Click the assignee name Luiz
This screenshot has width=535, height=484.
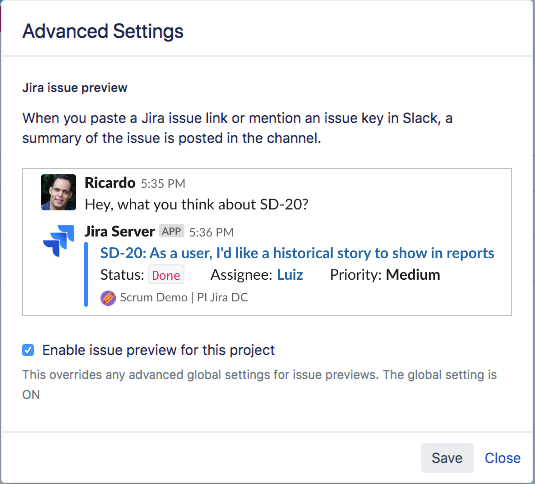(x=290, y=275)
